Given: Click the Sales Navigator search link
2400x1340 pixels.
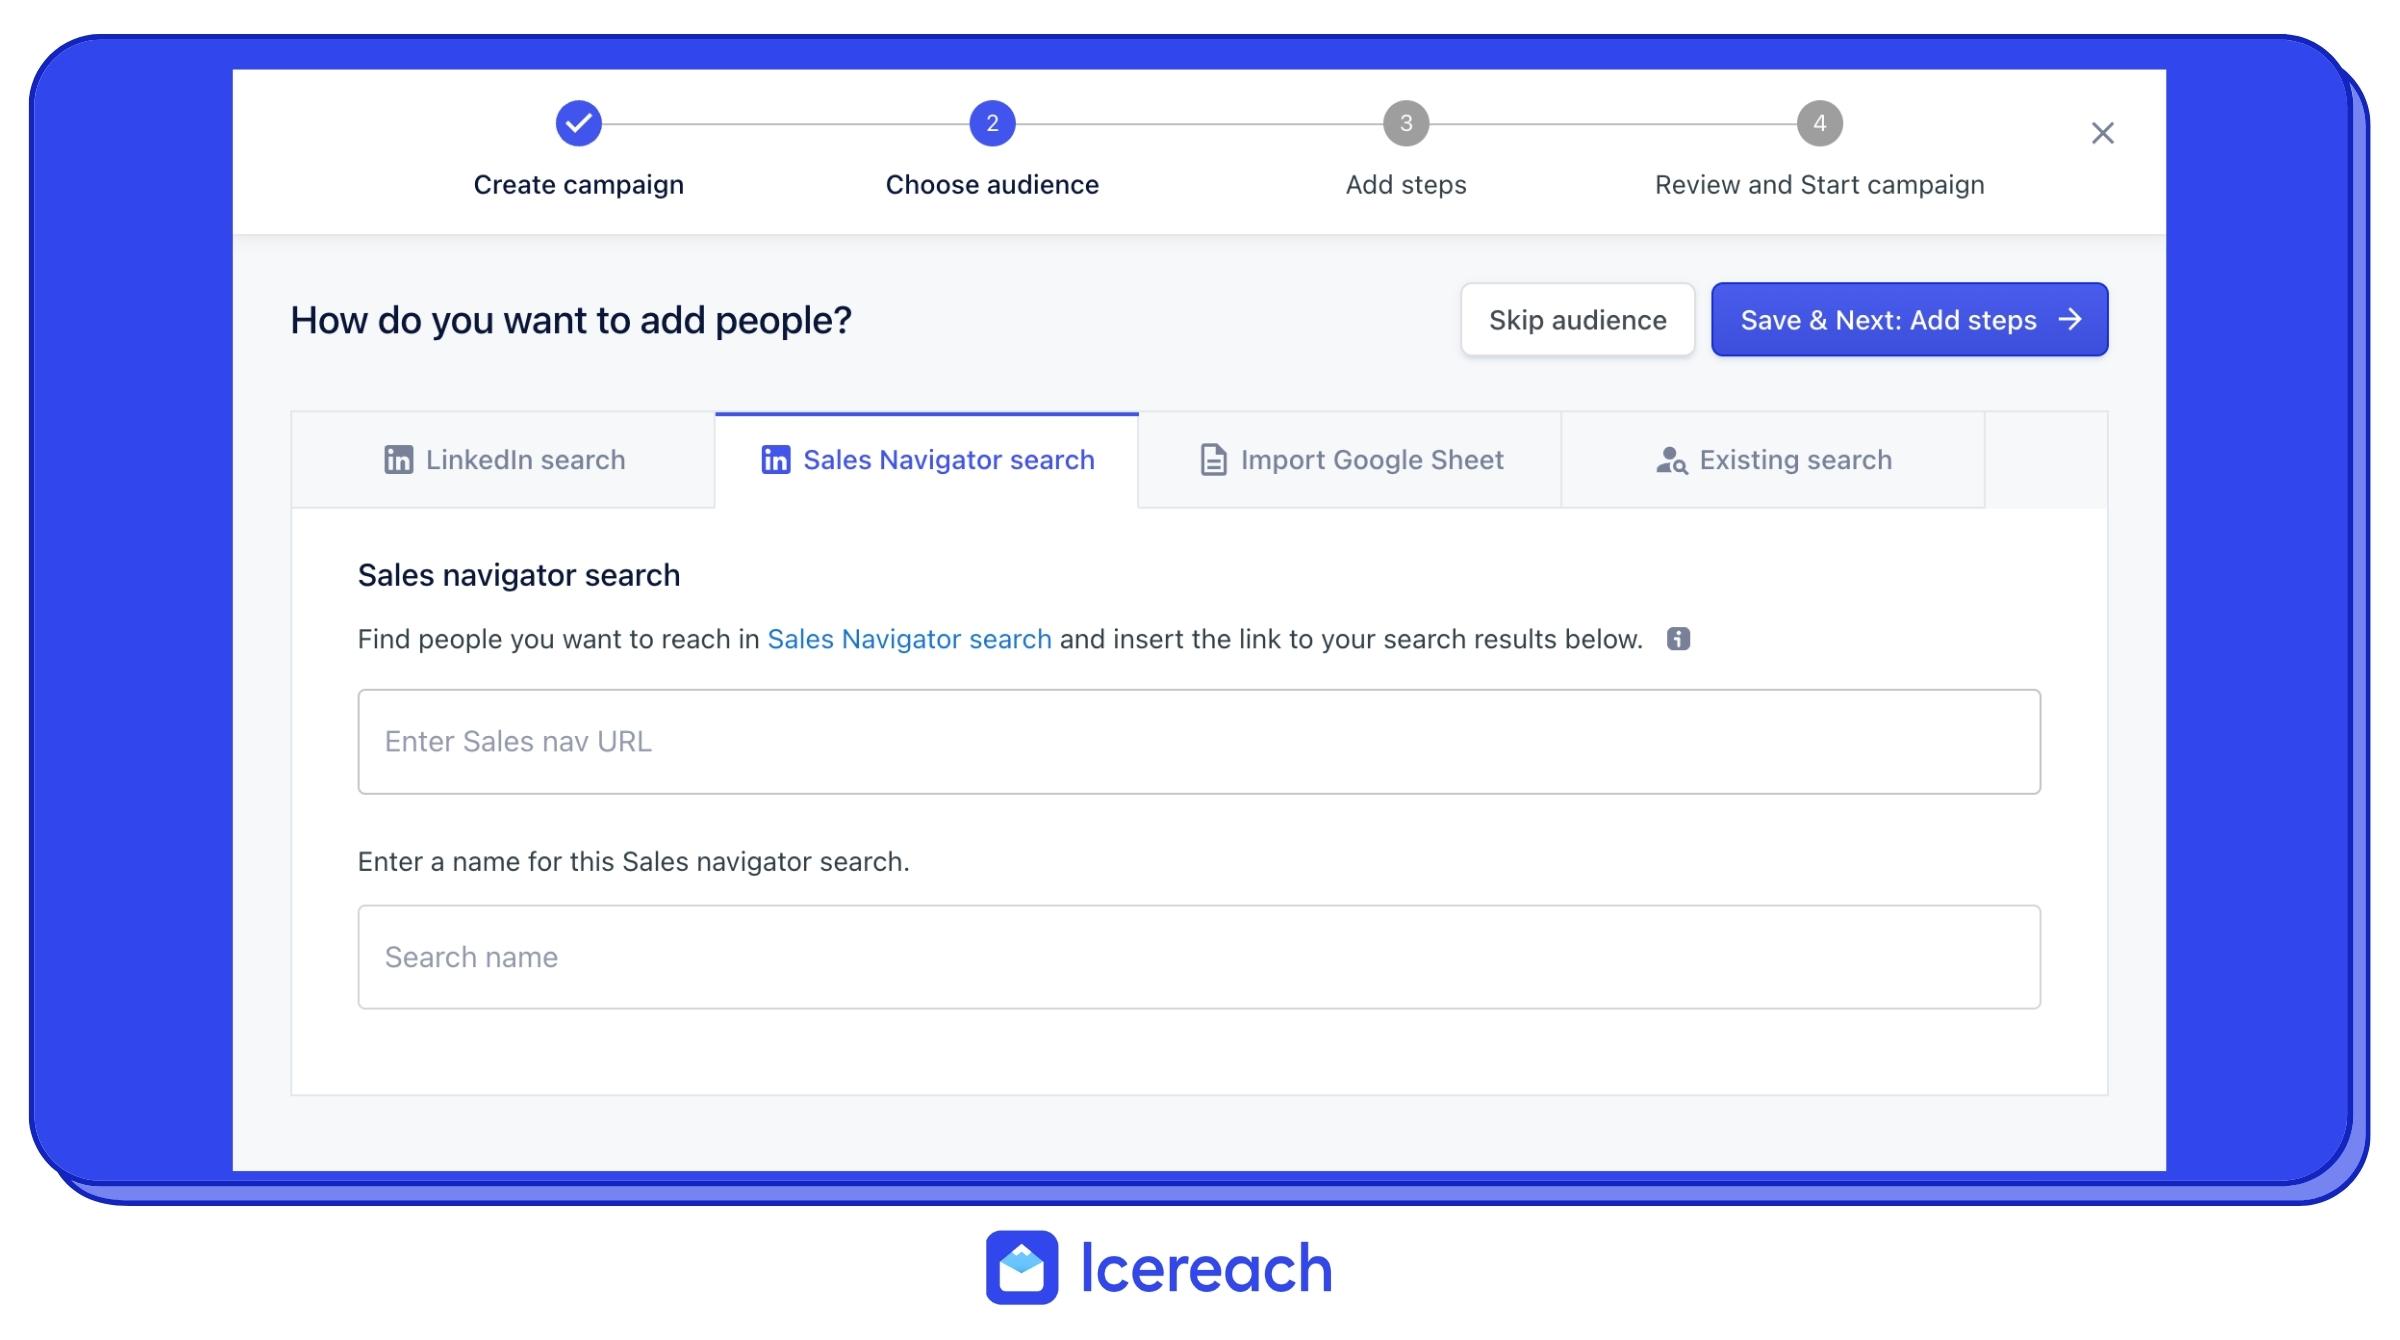Looking at the screenshot, I should 908,638.
